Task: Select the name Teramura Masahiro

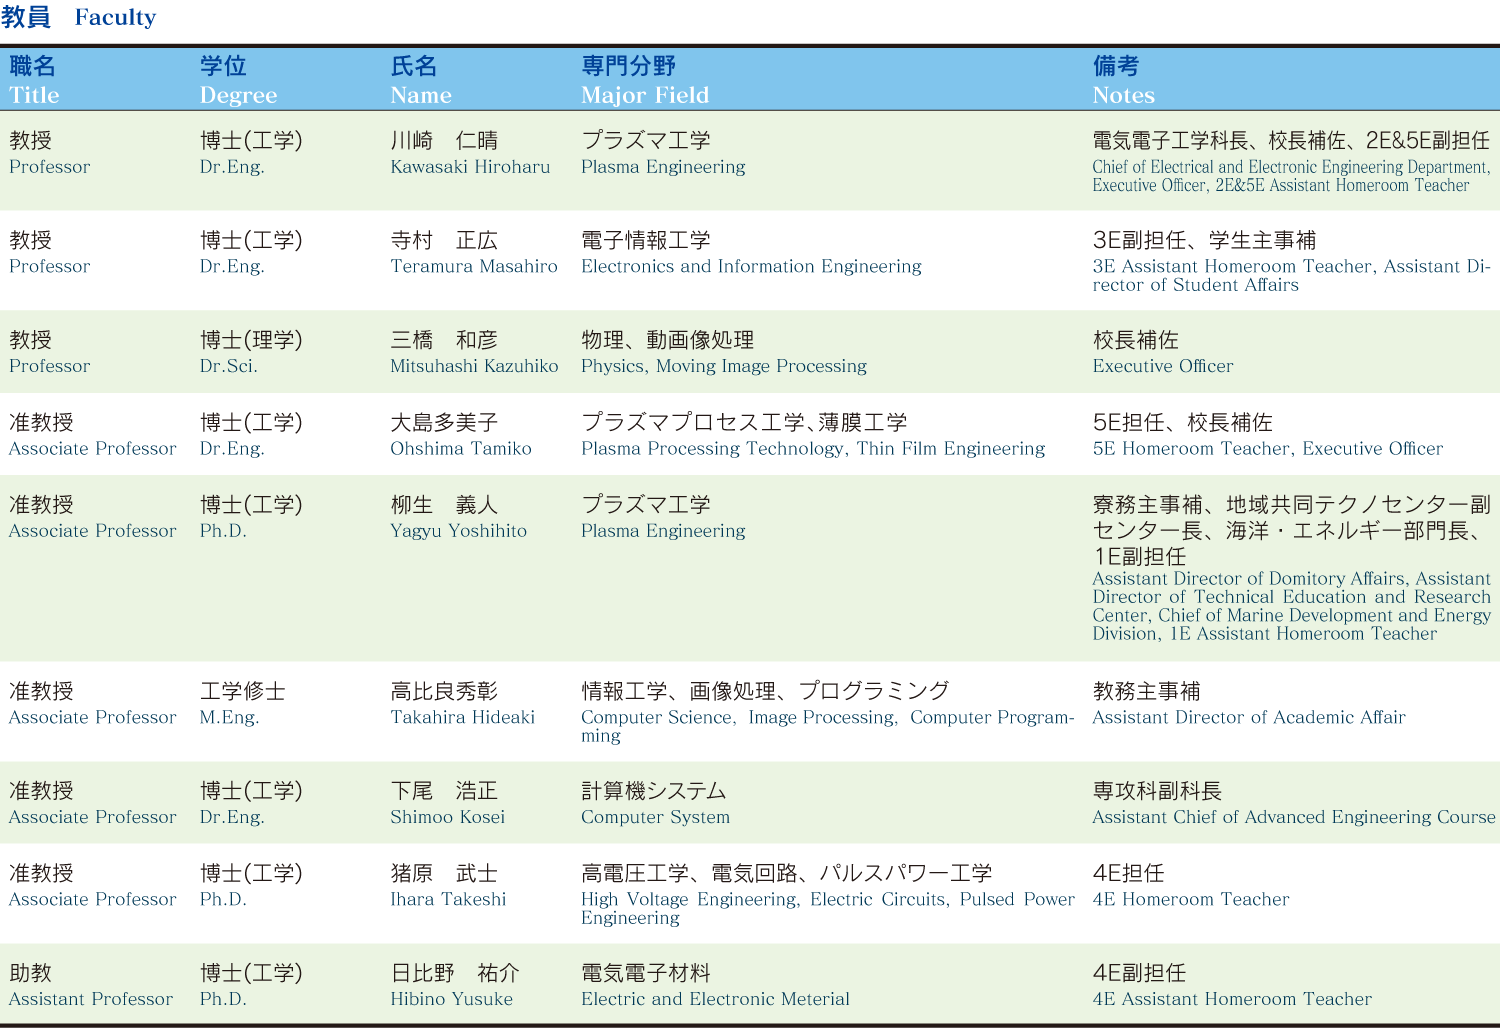Action: point(474,267)
